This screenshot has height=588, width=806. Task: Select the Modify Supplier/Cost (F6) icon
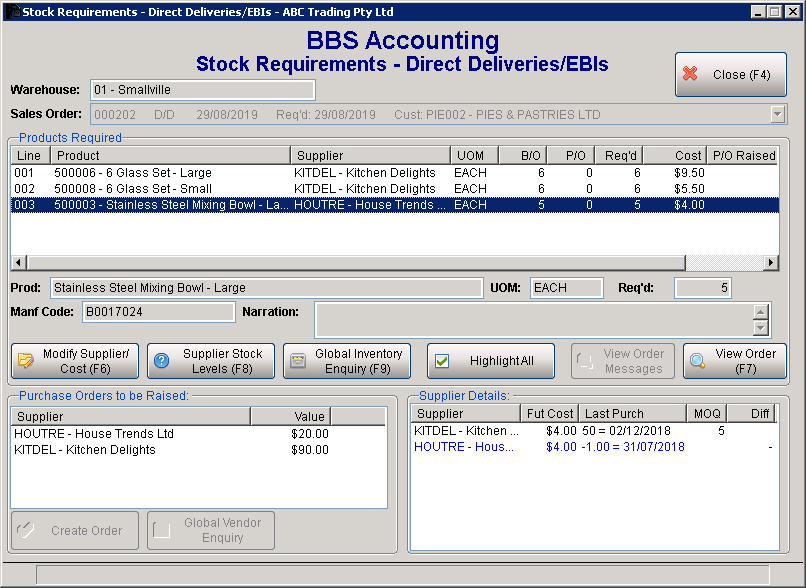(27, 360)
